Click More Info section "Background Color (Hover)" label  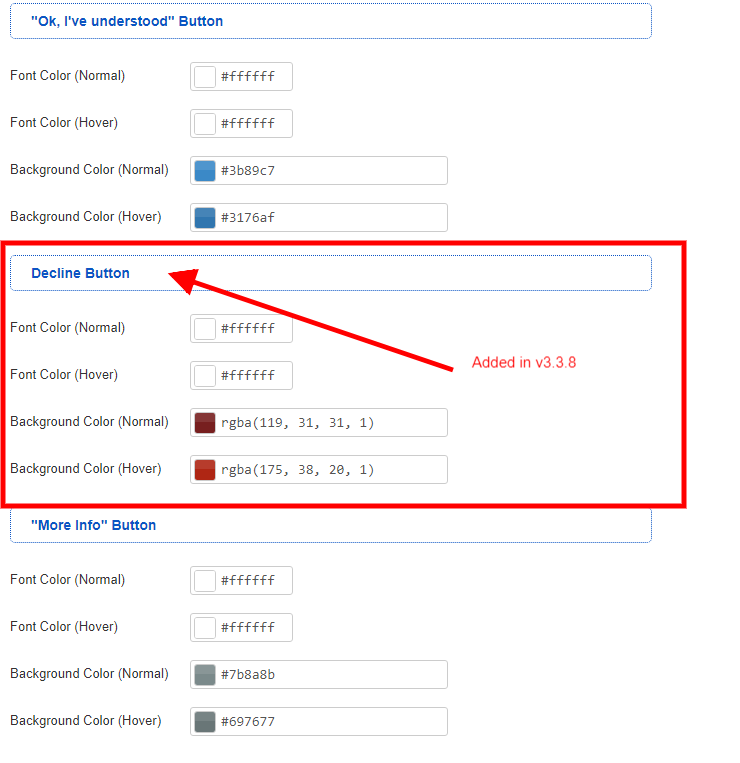tap(86, 721)
